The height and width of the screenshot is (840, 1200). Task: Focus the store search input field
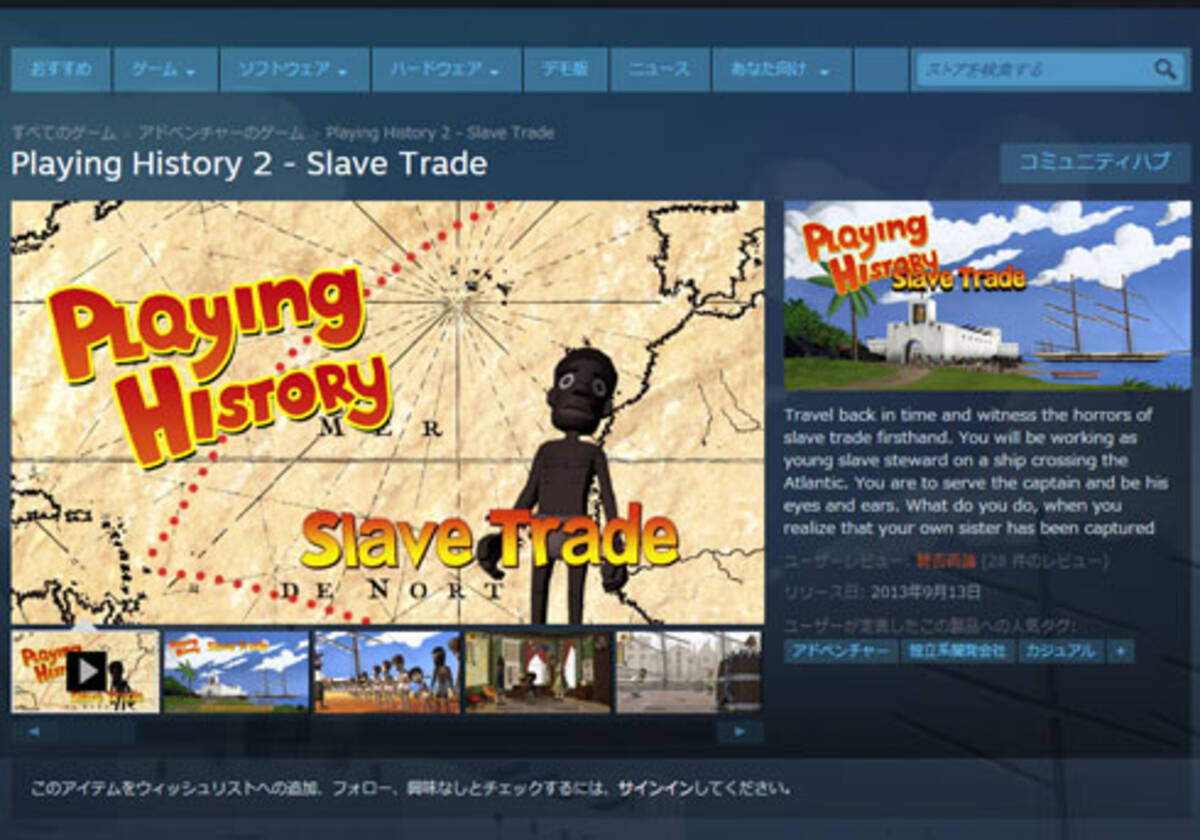click(x=1033, y=69)
